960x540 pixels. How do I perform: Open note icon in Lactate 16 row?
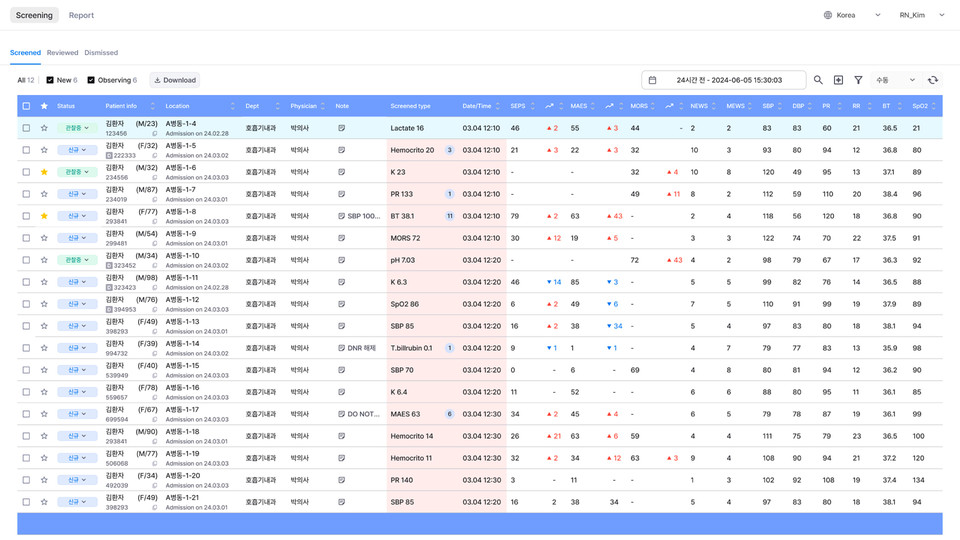click(x=342, y=128)
